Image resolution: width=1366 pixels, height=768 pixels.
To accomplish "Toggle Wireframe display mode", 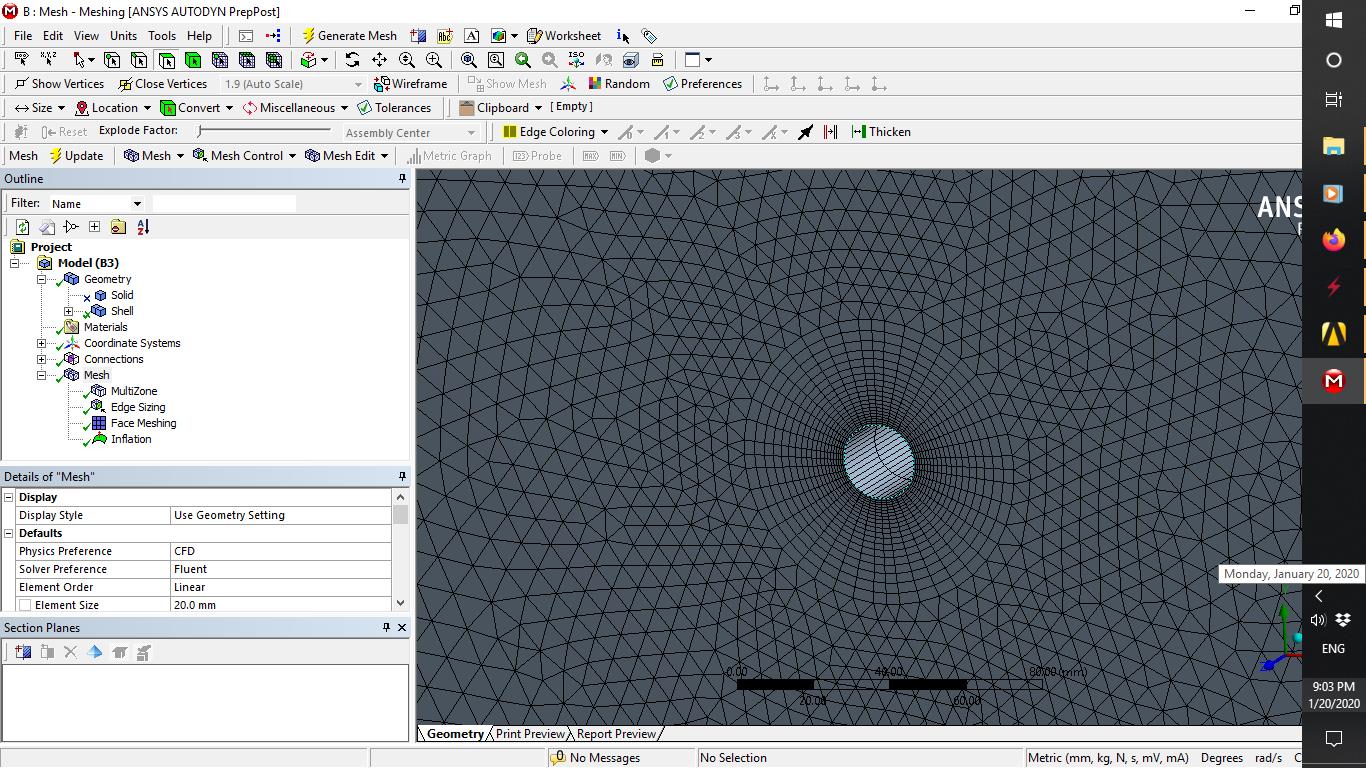I will tap(410, 84).
